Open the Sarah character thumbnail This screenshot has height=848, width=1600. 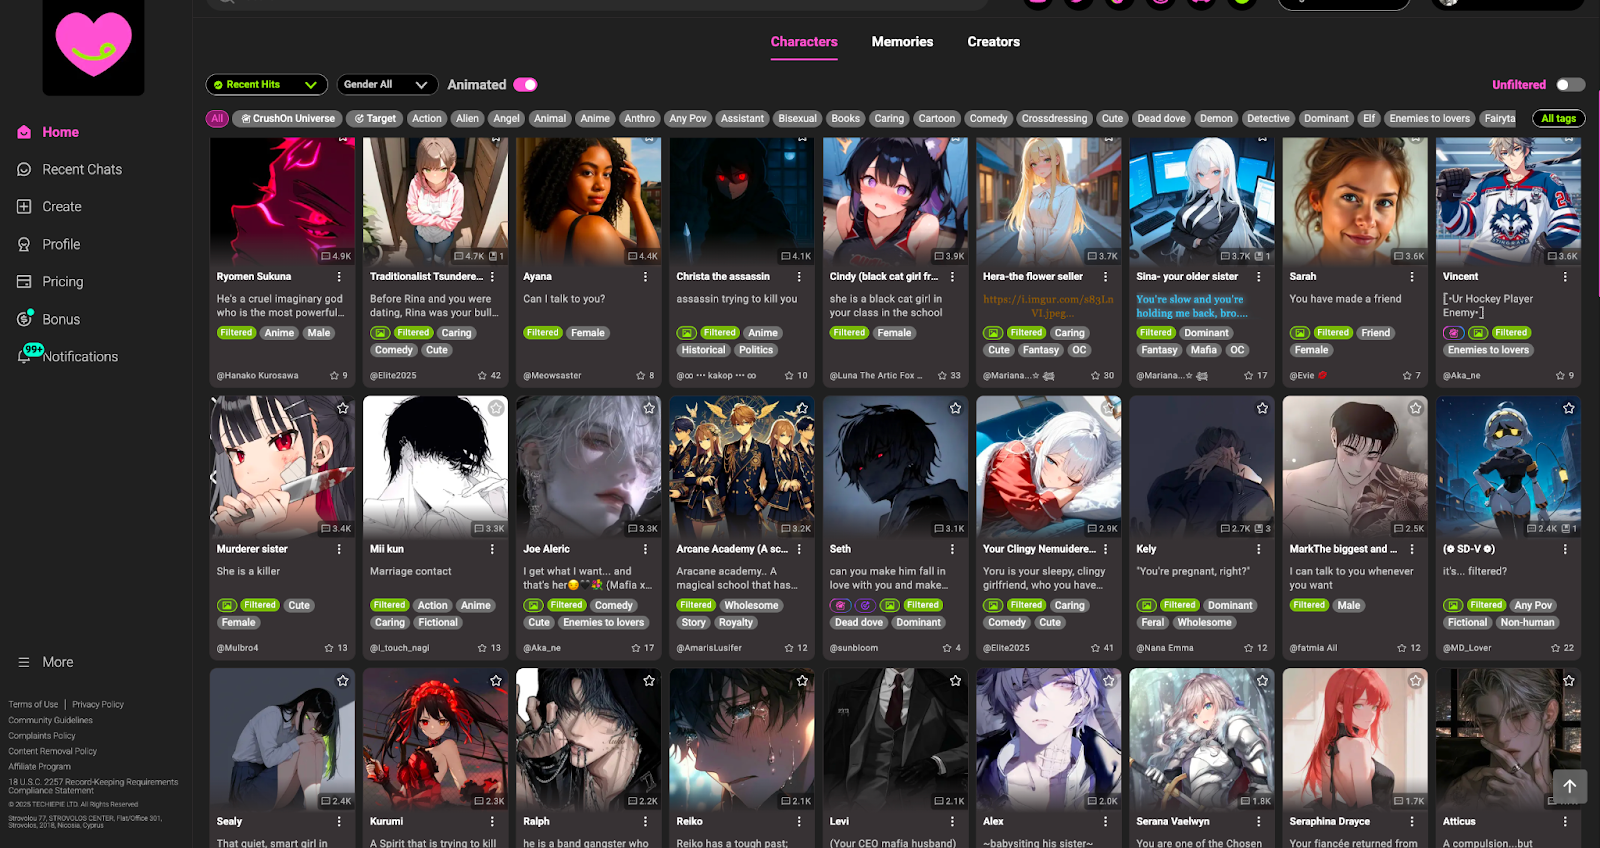pyautogui.click(x=1354, y=200)
